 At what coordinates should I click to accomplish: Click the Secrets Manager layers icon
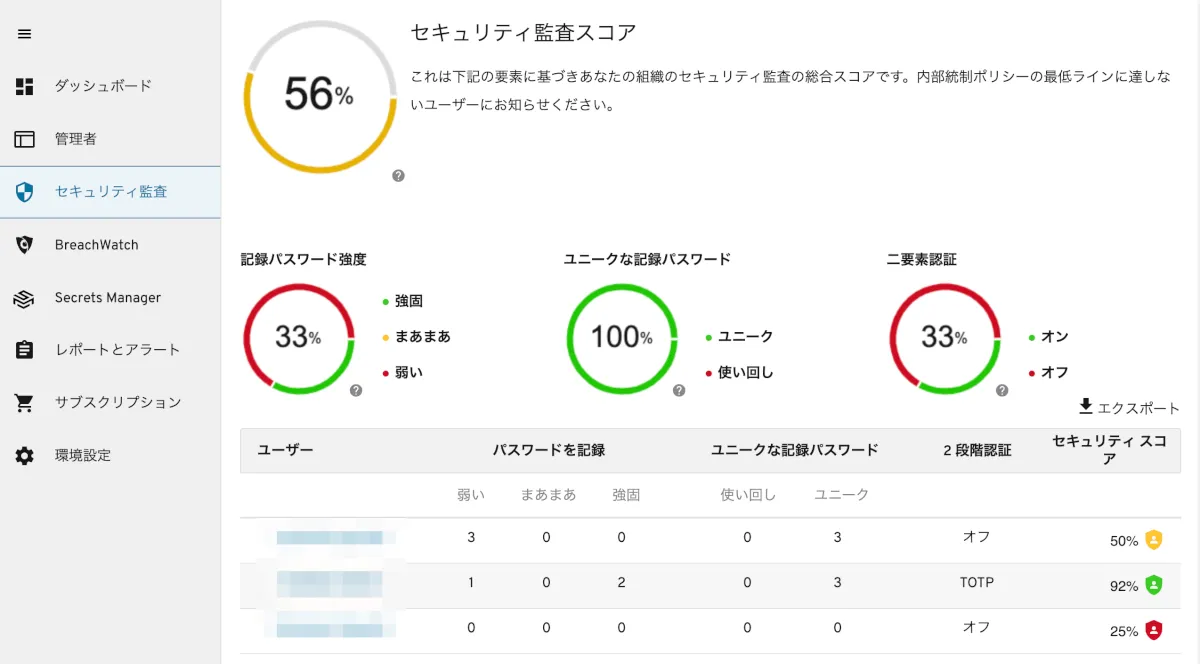click(25, 298)
